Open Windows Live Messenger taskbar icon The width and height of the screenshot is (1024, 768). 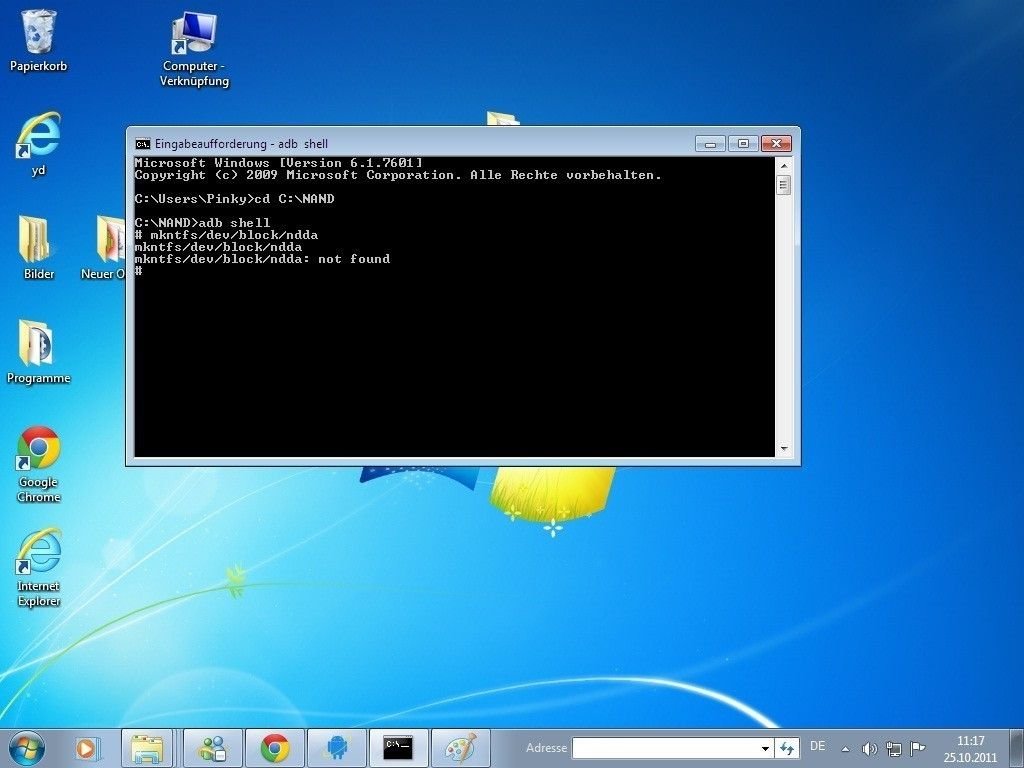tap(213, 748)
